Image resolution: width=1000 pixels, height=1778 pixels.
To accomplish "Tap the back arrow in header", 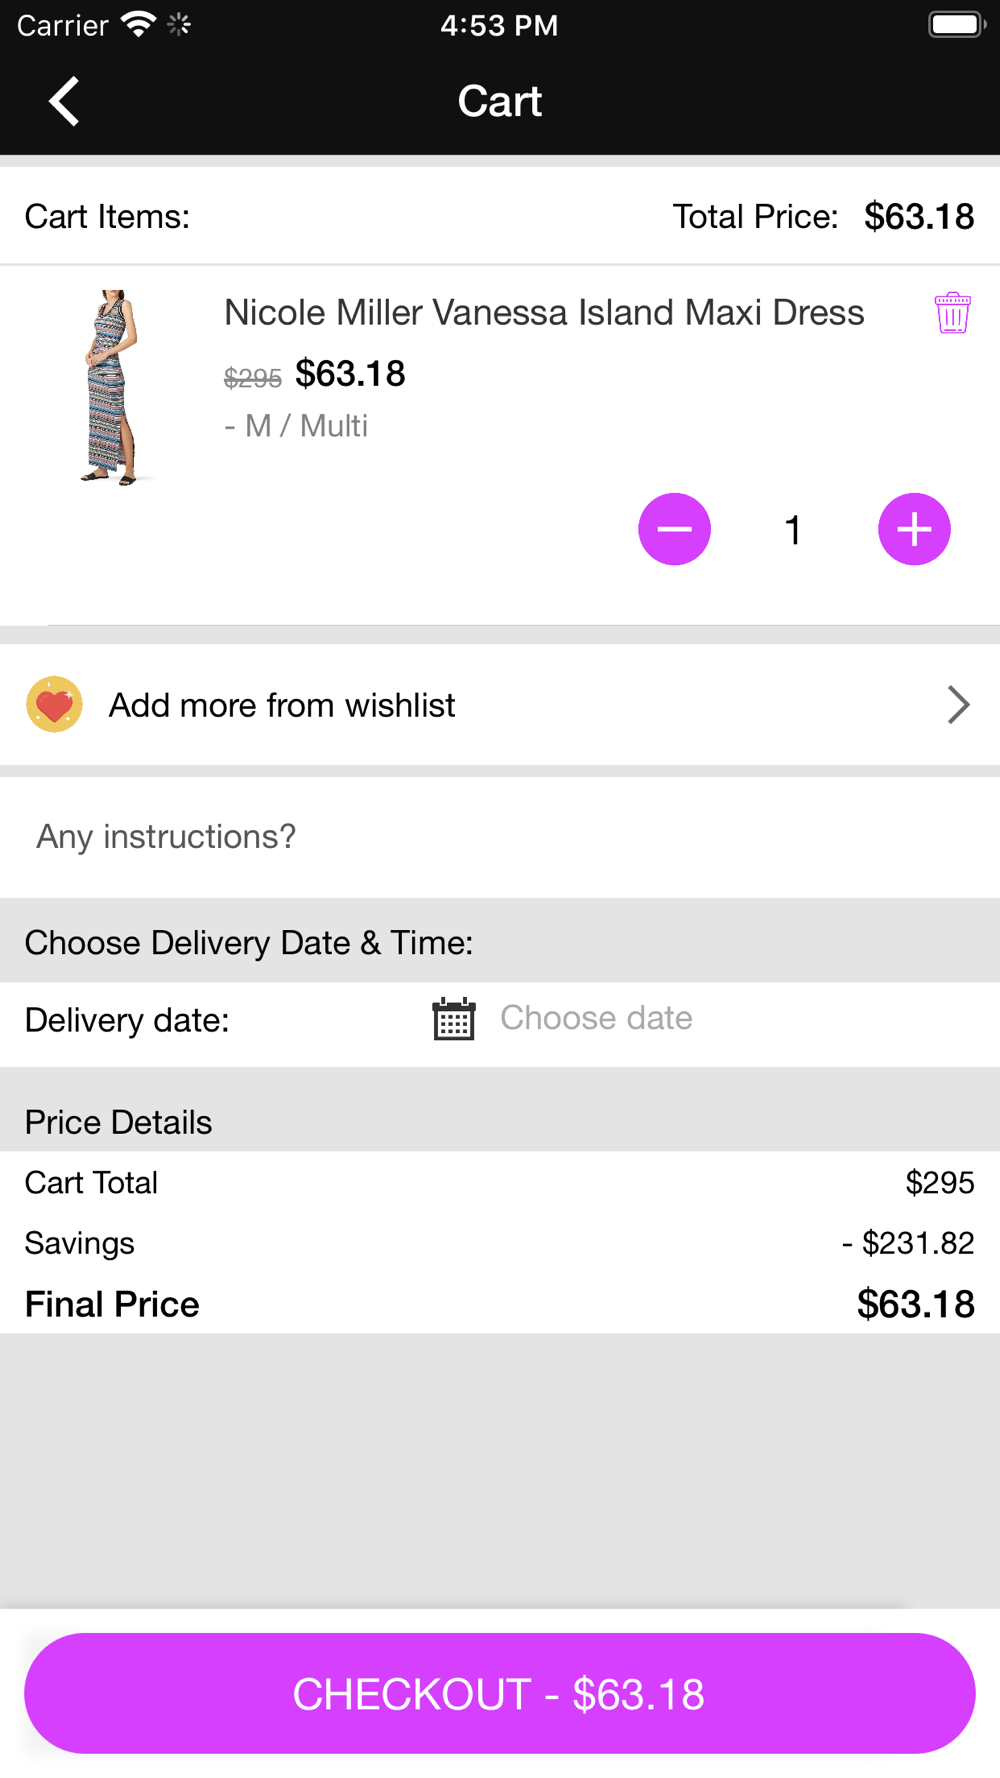I will pyautogui.click(x=64, y=101).
